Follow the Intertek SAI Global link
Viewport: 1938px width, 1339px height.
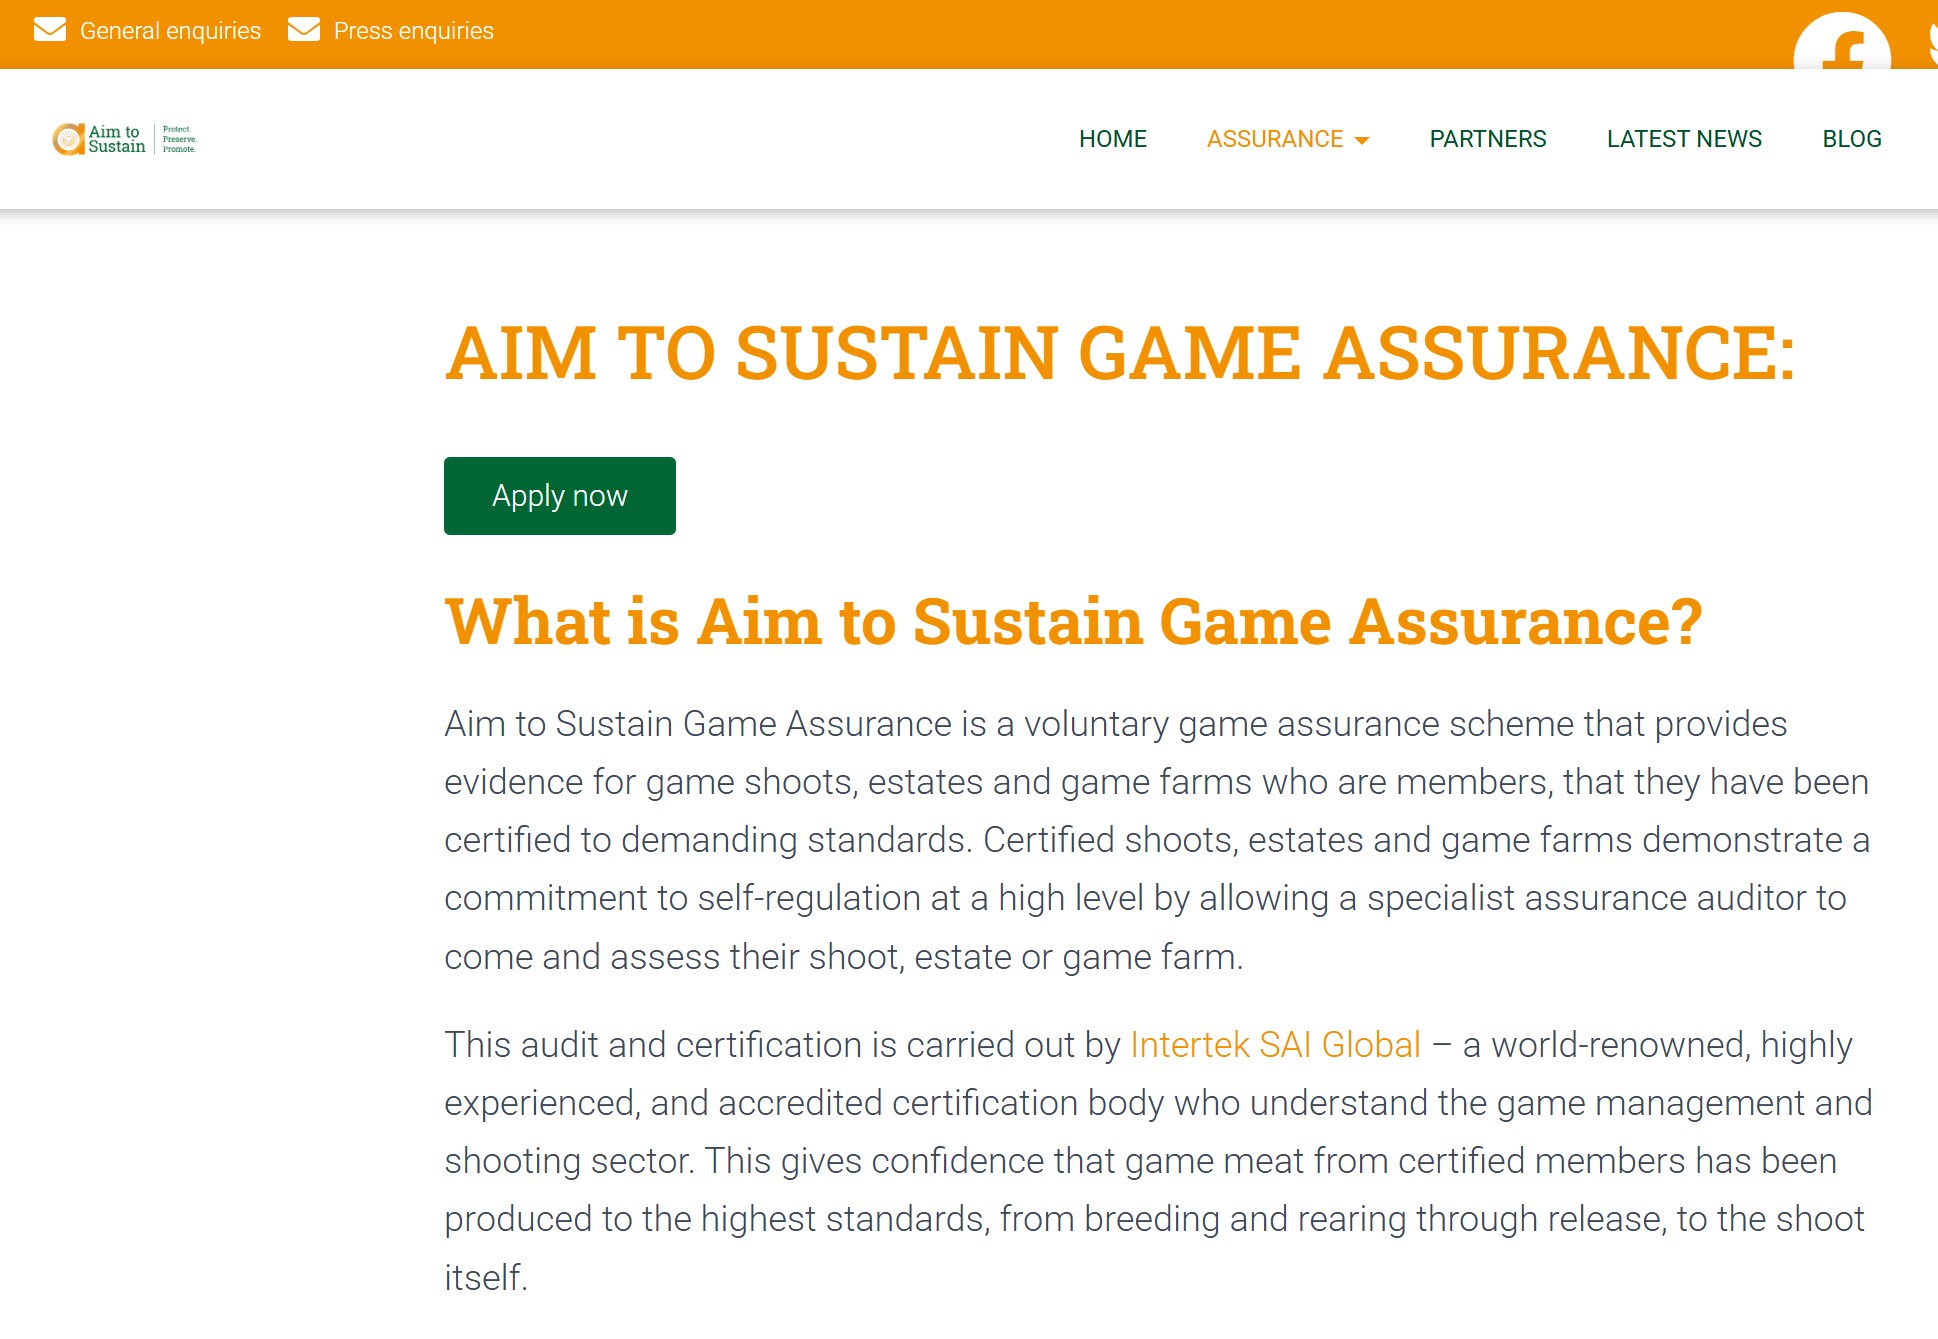click(1275, 1045)
